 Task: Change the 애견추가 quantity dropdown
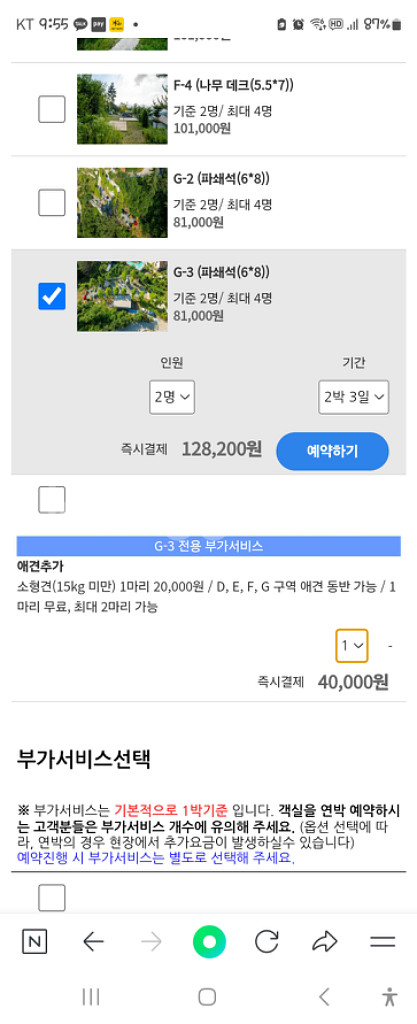pos(352,645)
